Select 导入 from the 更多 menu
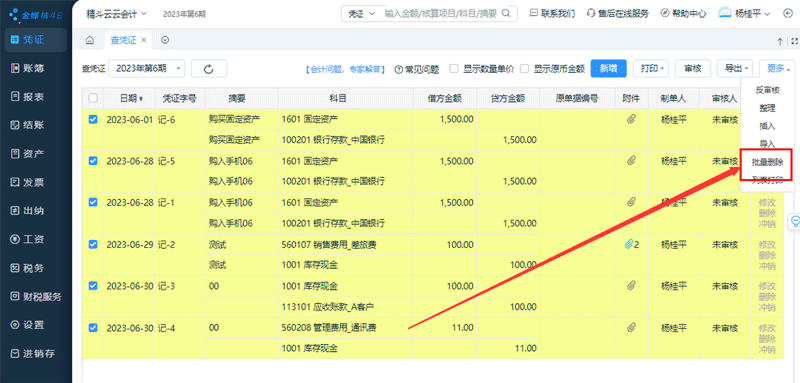This screenshot has height=383, width=800. click(x=767, y=144)
